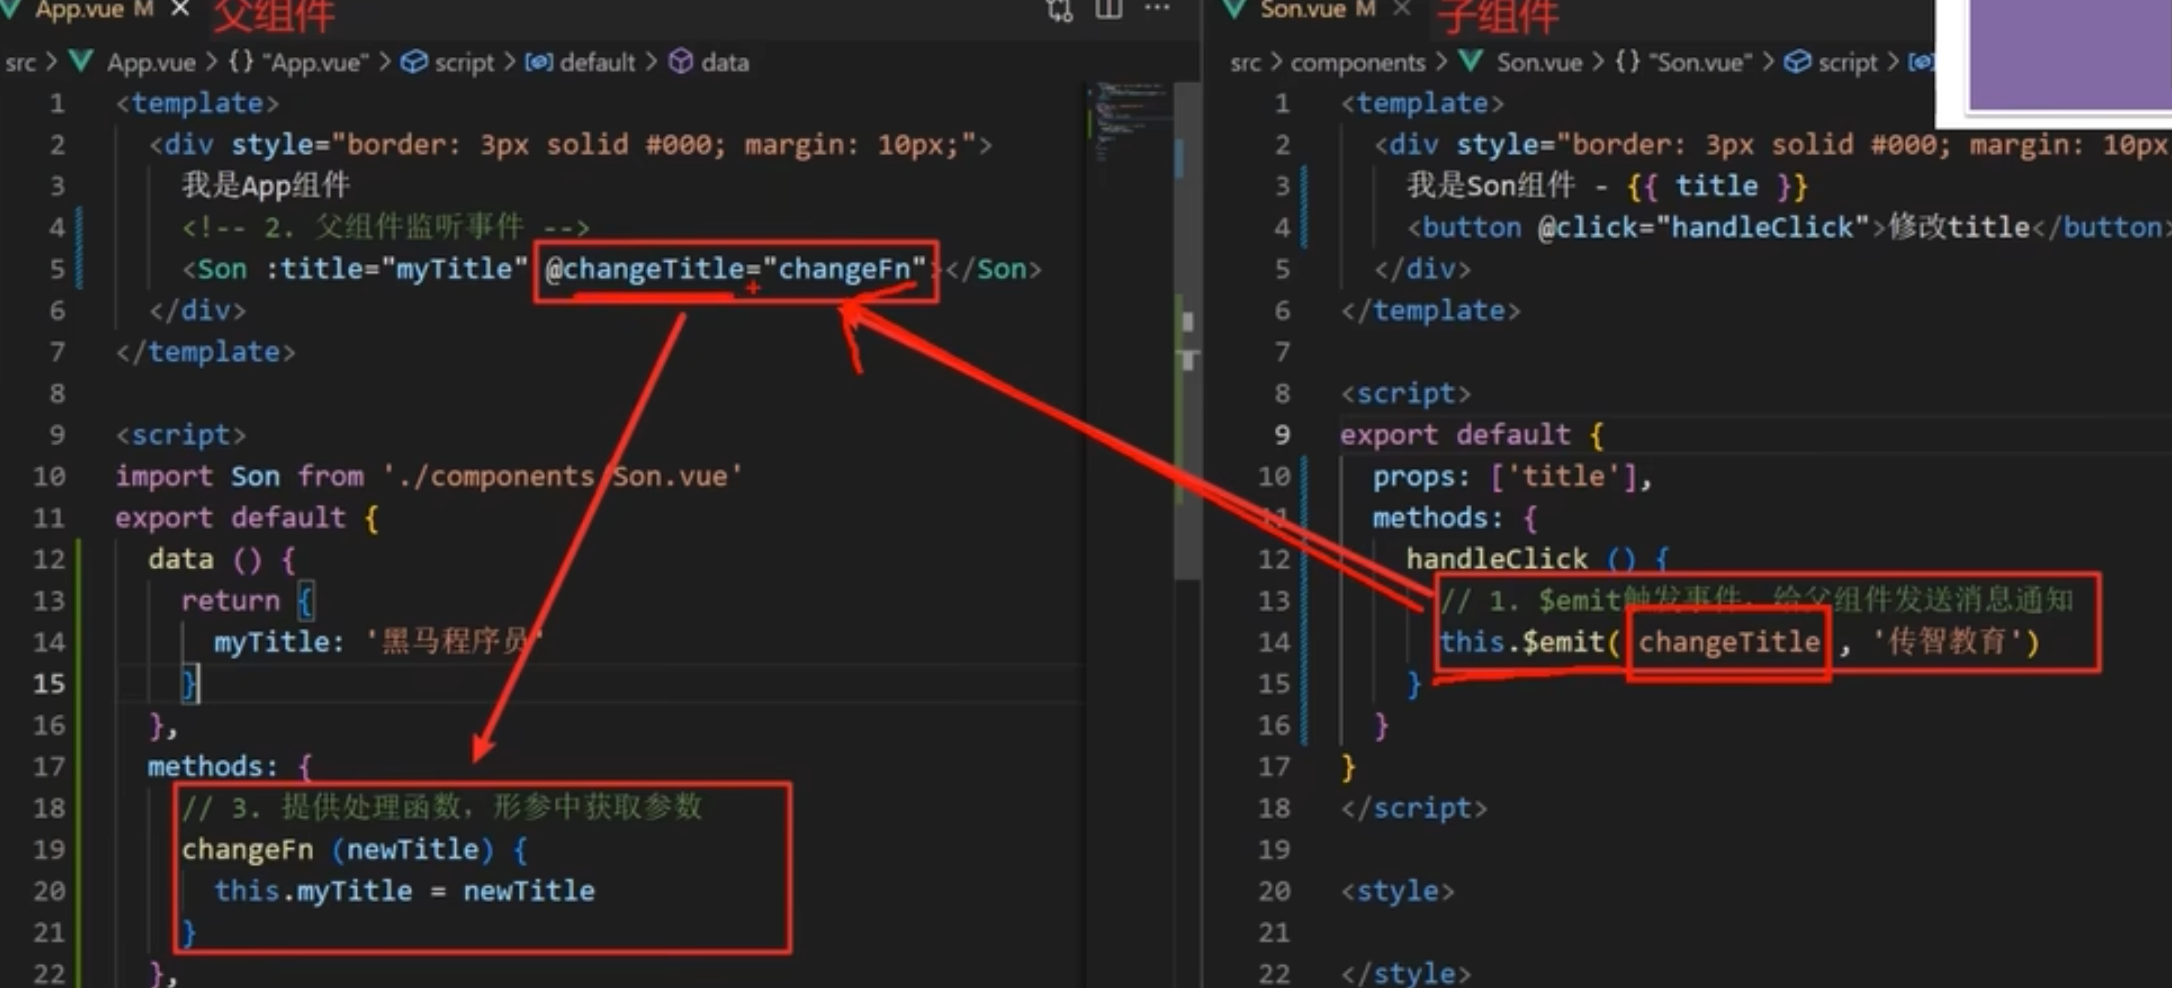Click the '提供处理函数' comment line
The width and height of the screenshot is (2172, 988).
coord(442,808)
